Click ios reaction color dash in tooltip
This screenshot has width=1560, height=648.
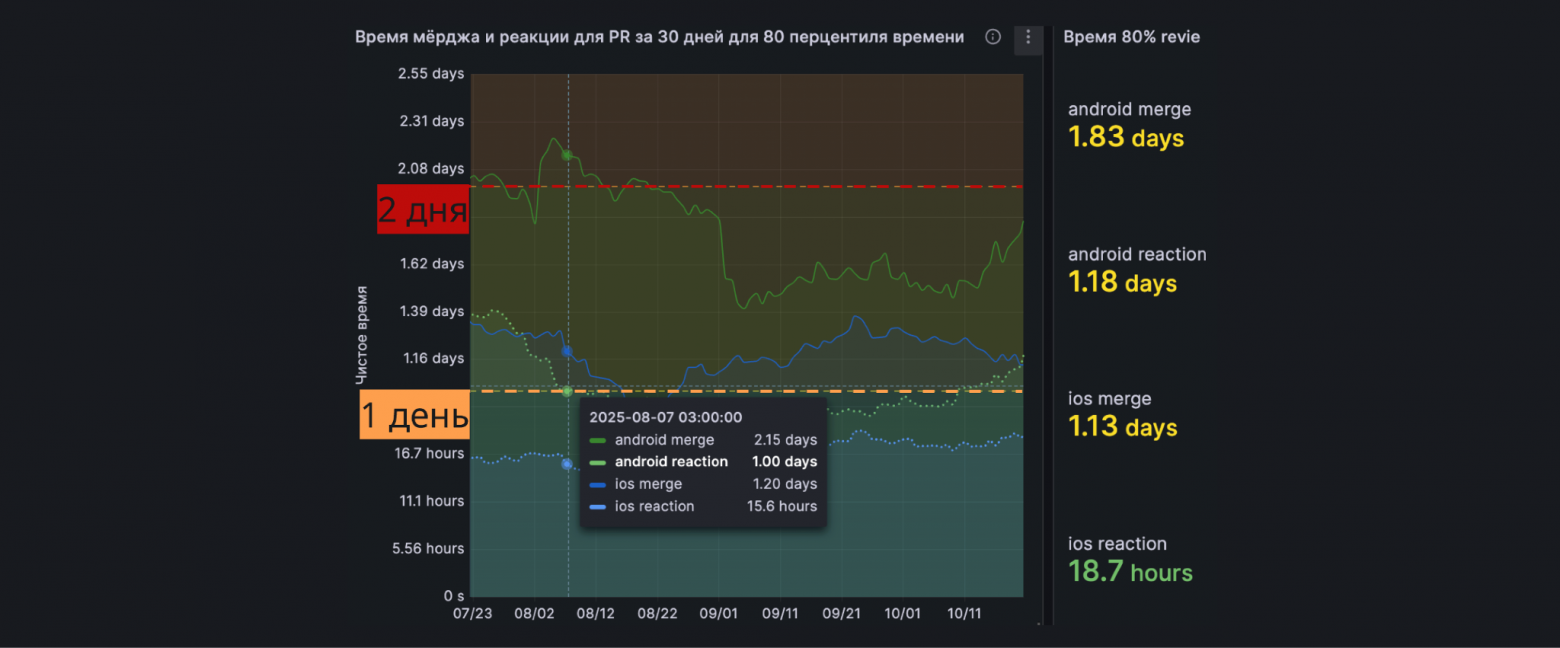point(598,507)
